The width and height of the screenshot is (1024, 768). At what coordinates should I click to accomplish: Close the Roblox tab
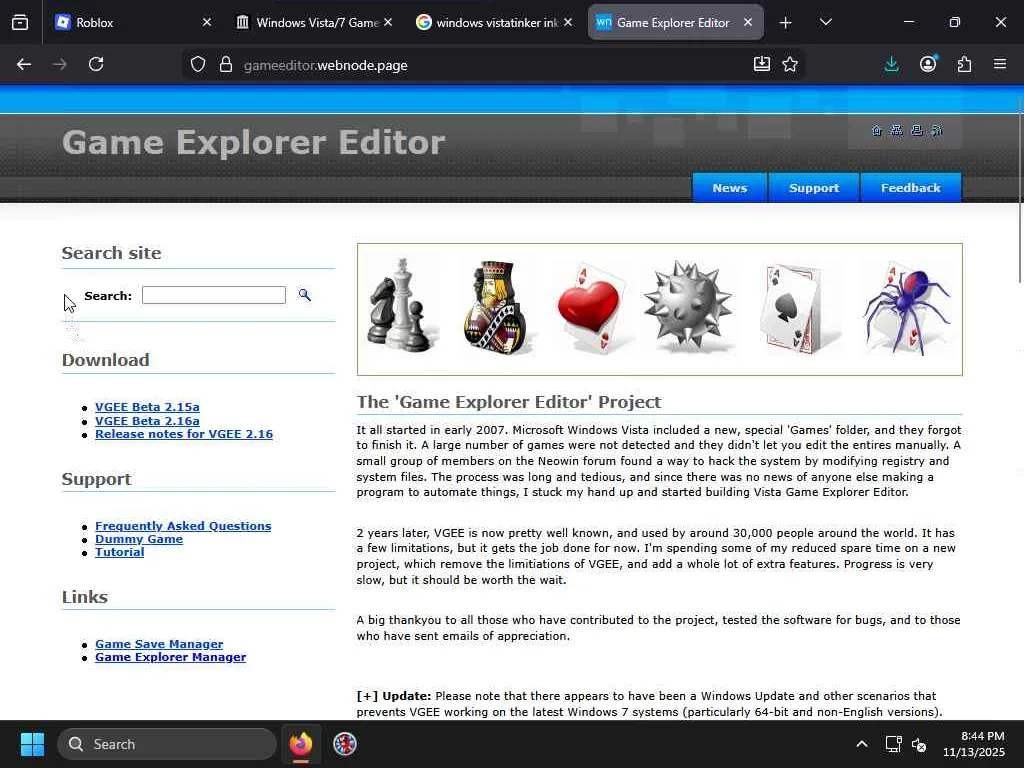(206, 22)
